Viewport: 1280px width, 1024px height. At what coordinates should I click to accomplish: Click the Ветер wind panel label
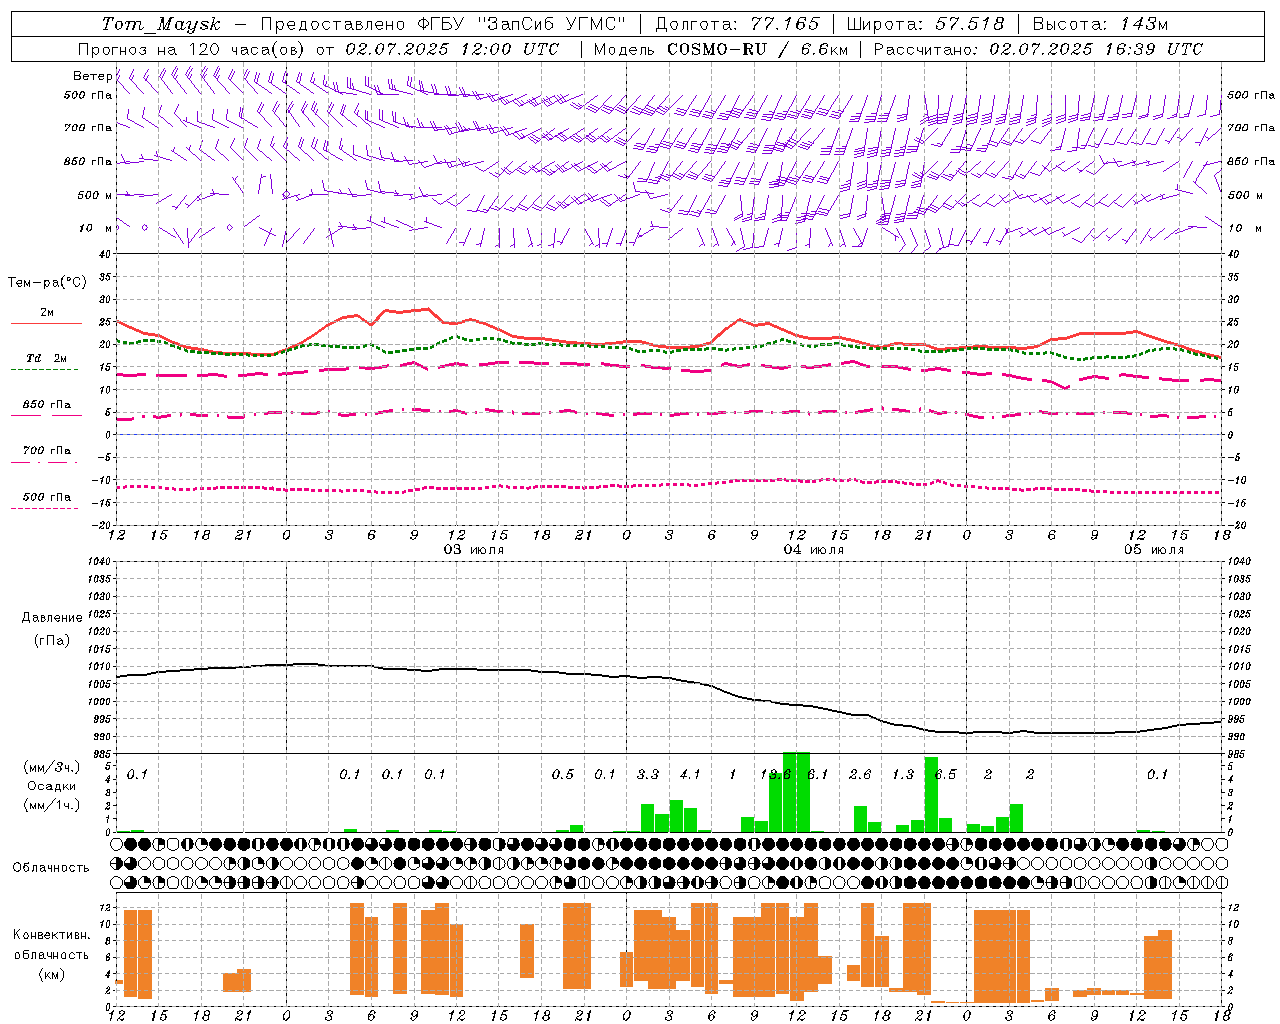(x=92, y=76)
